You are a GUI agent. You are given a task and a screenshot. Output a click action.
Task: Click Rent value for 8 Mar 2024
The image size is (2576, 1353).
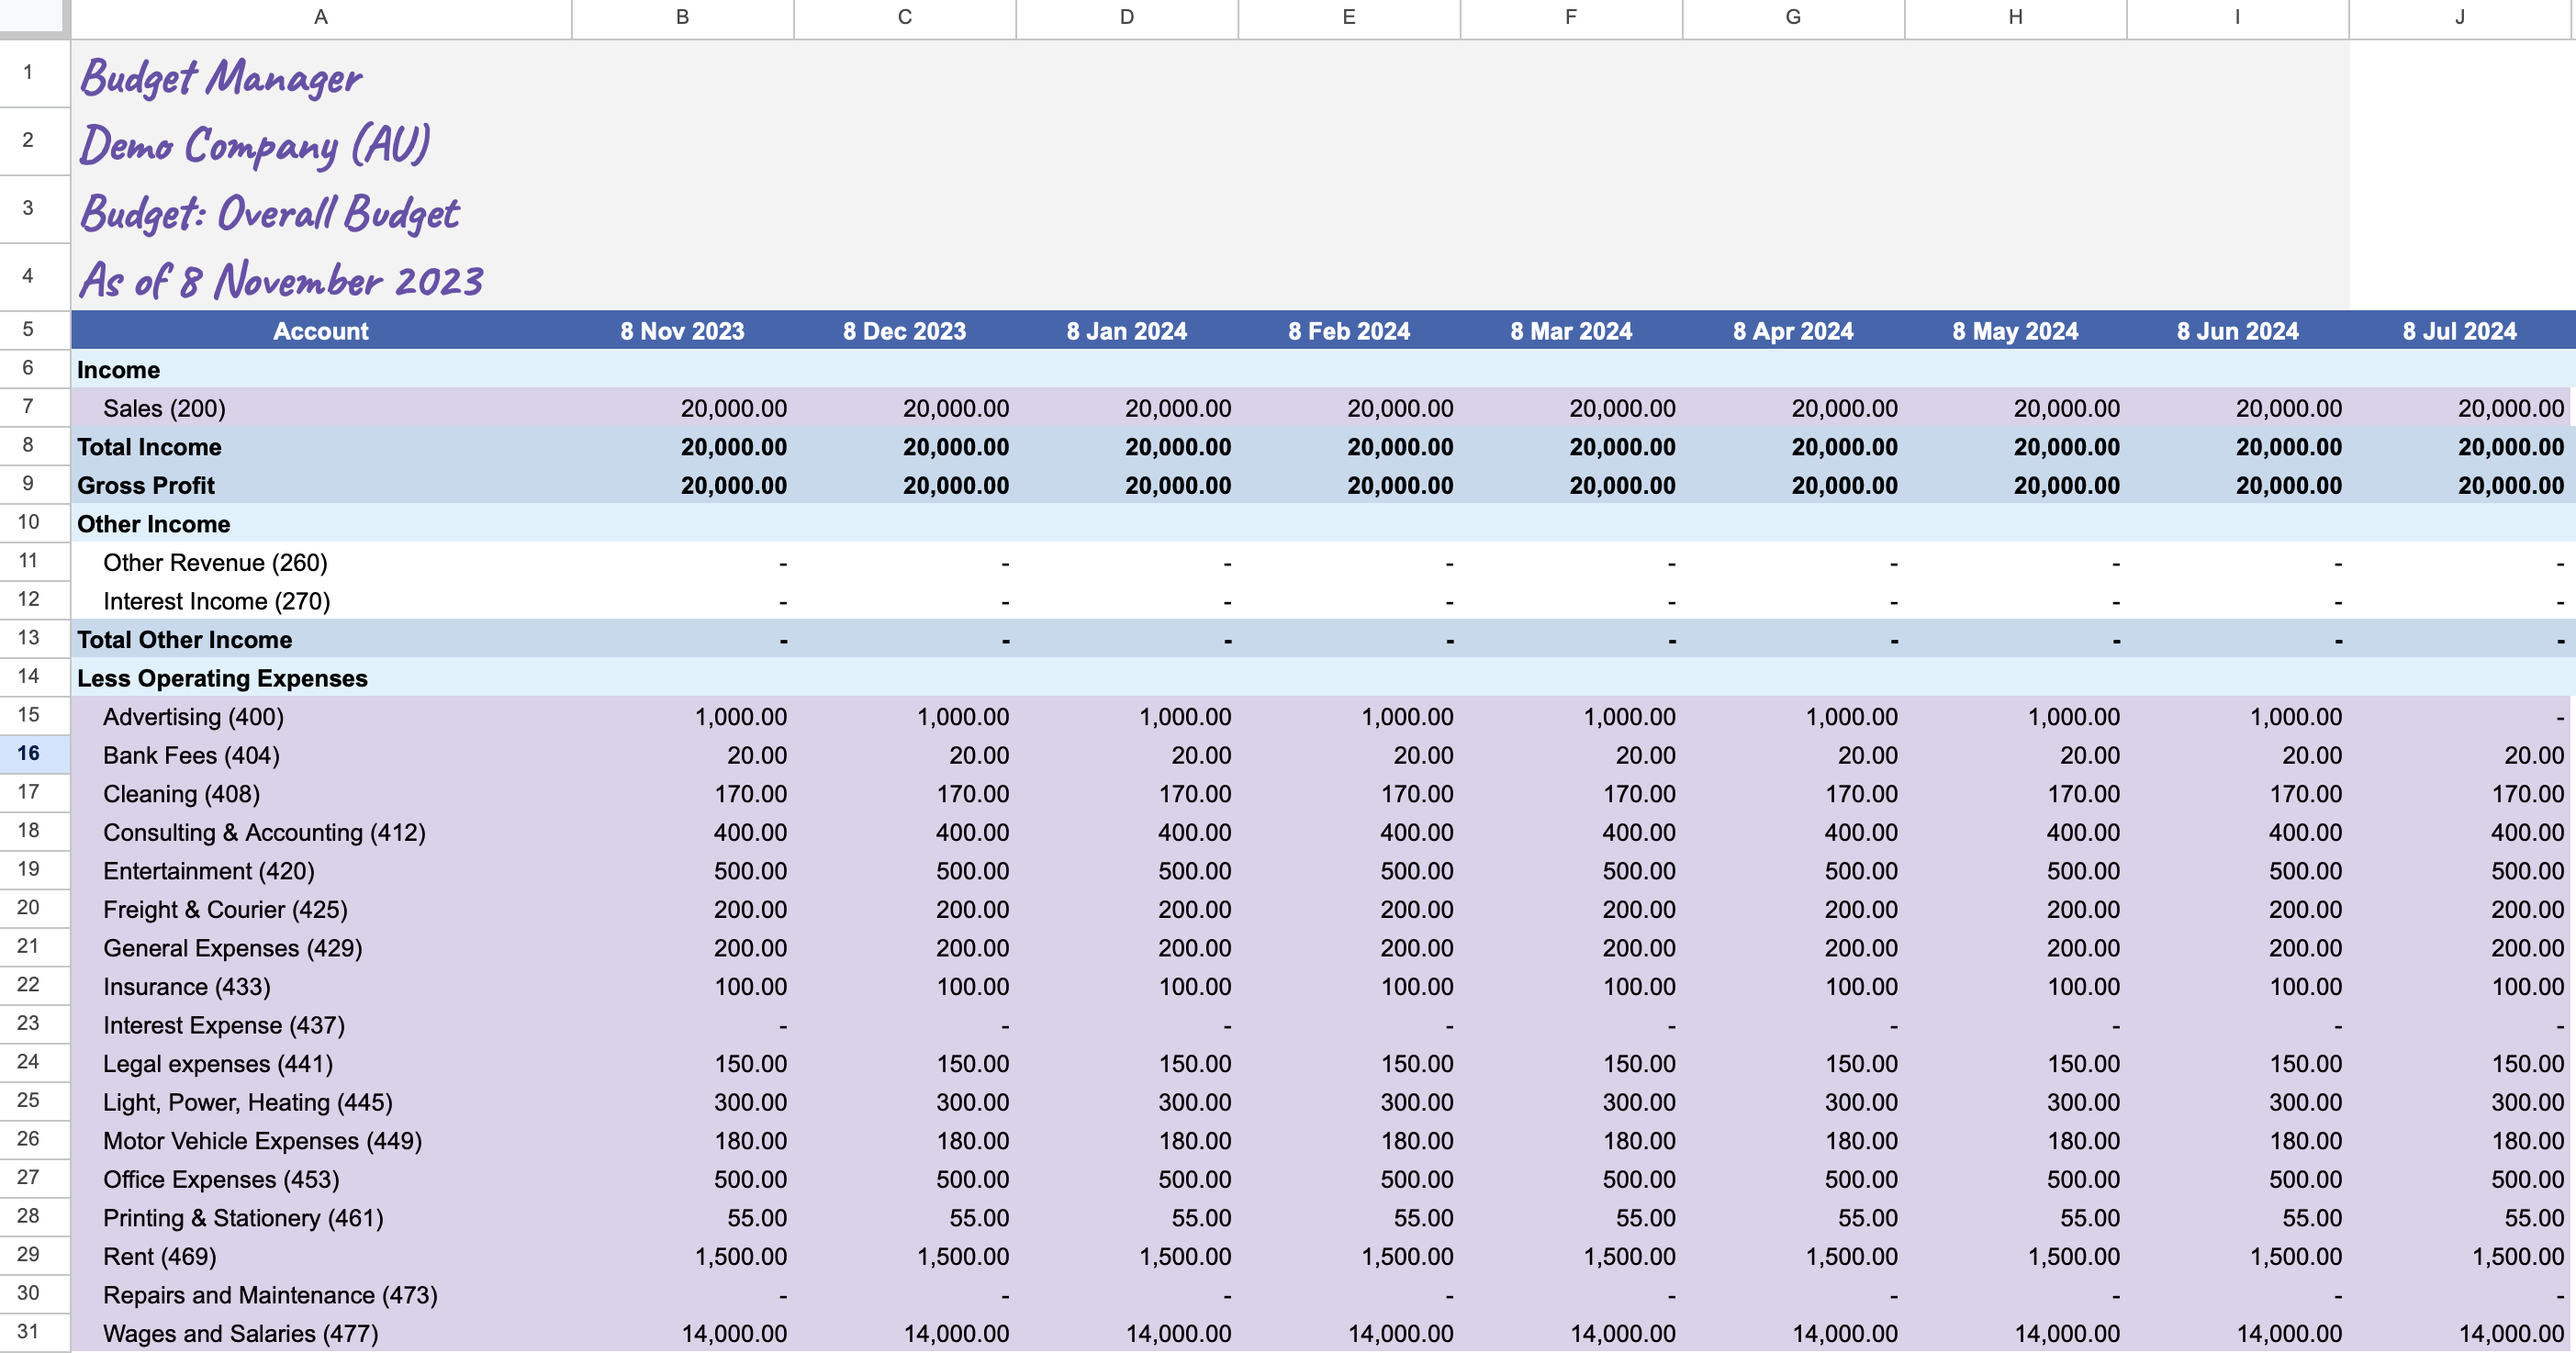[1571, 1256]
